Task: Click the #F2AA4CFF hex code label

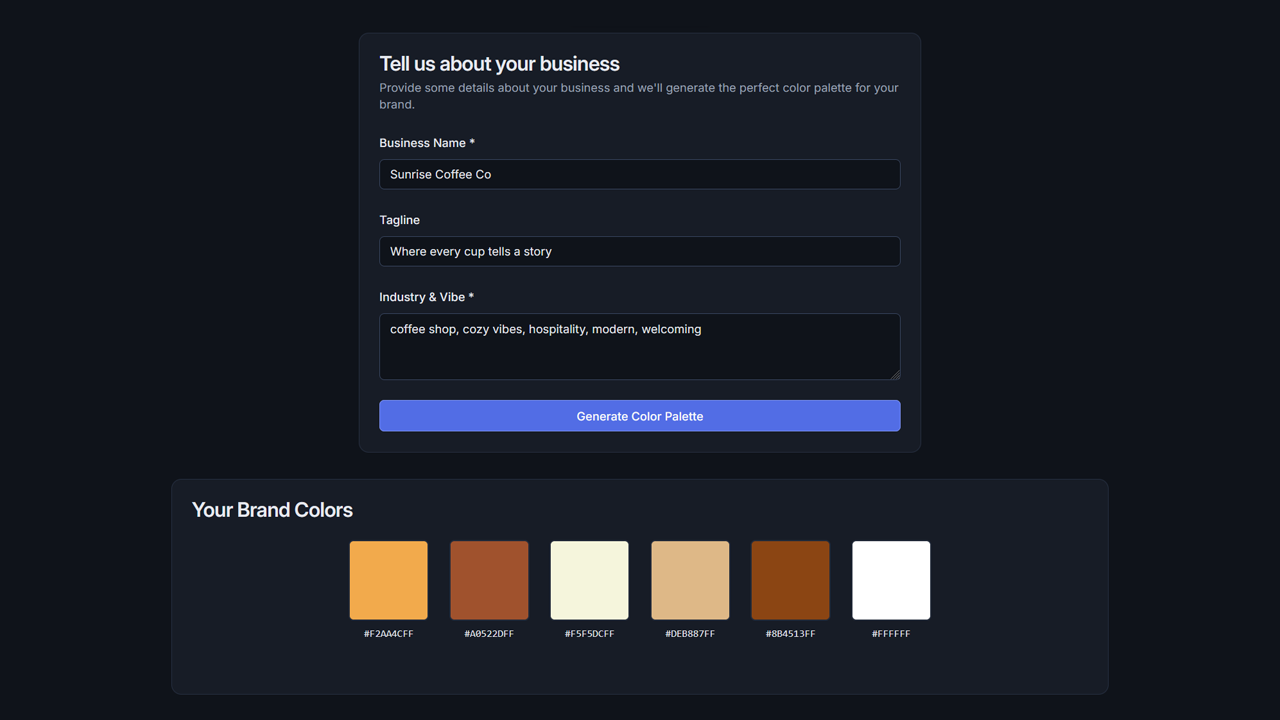Action: coord(388,634)
